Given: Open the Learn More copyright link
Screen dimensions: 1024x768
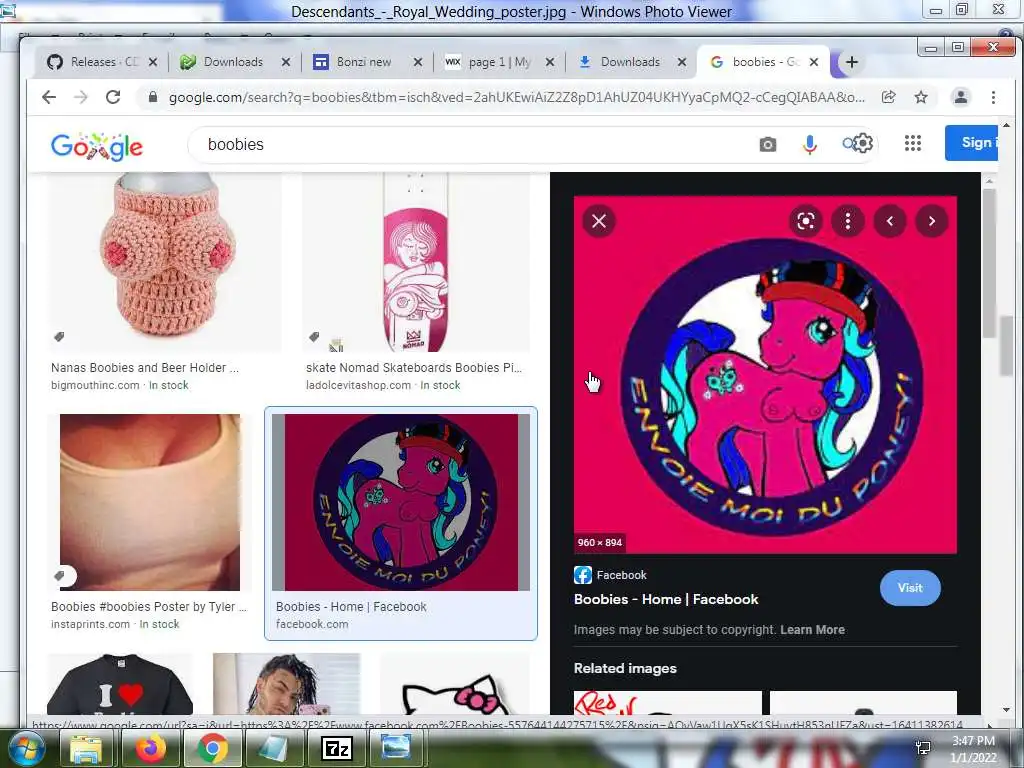Looking at the screenshot, I should point(812,630).
